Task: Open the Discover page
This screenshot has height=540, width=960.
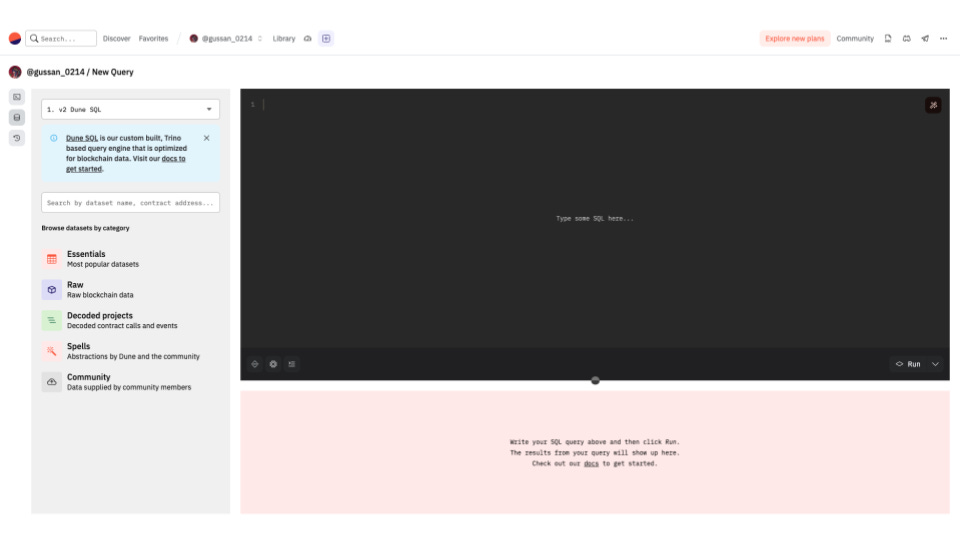Action: coord(116,39)
